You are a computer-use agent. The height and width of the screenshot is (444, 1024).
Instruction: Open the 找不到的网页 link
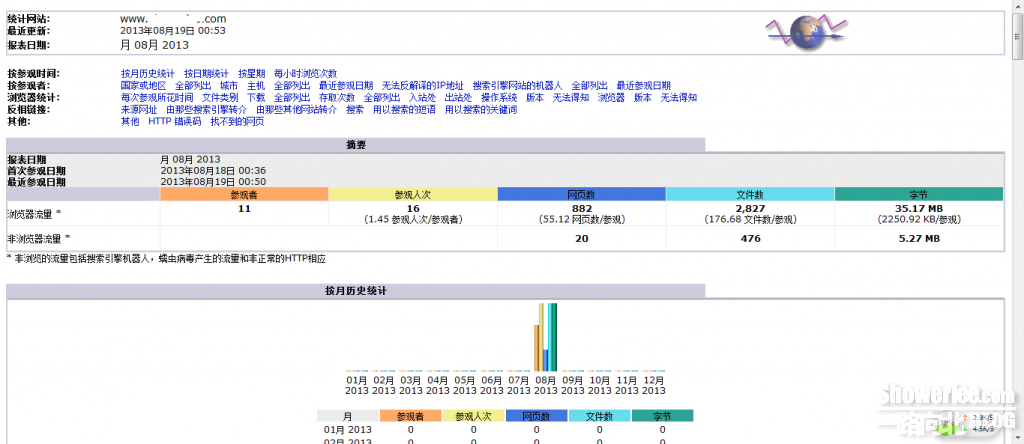(x=237, y=122)
